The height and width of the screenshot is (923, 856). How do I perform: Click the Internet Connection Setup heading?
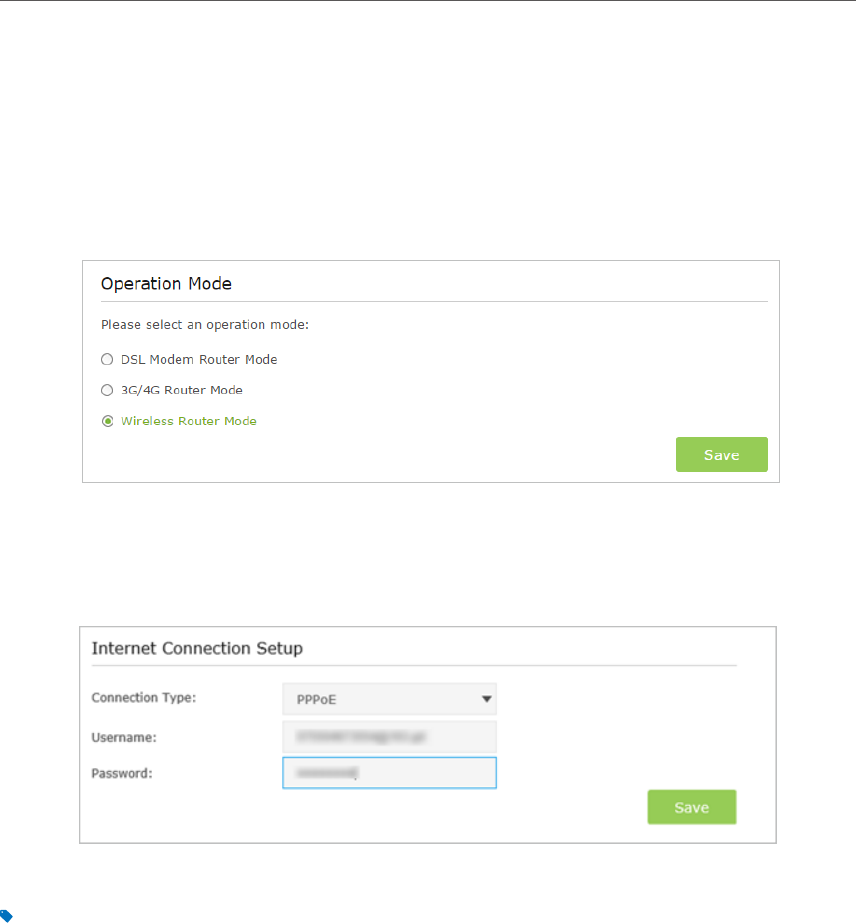[197, 648]
